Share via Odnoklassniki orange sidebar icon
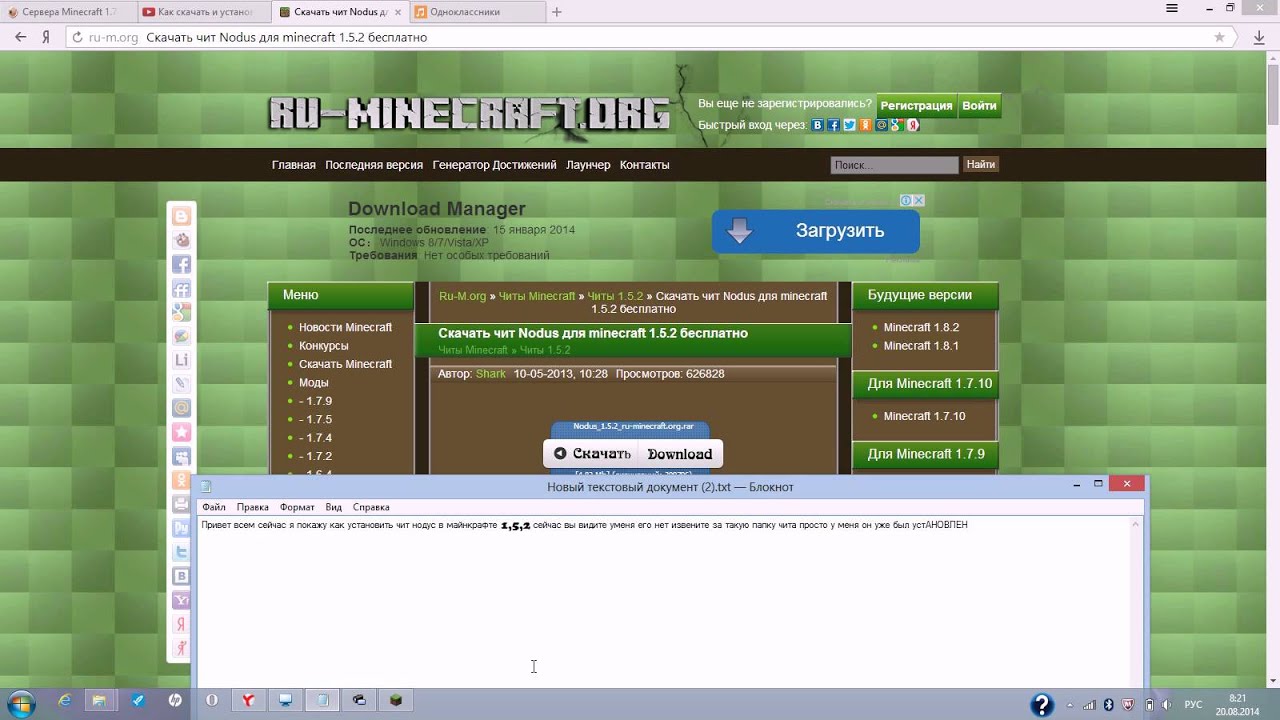The image size is (1280, 720). pos(181,480)
